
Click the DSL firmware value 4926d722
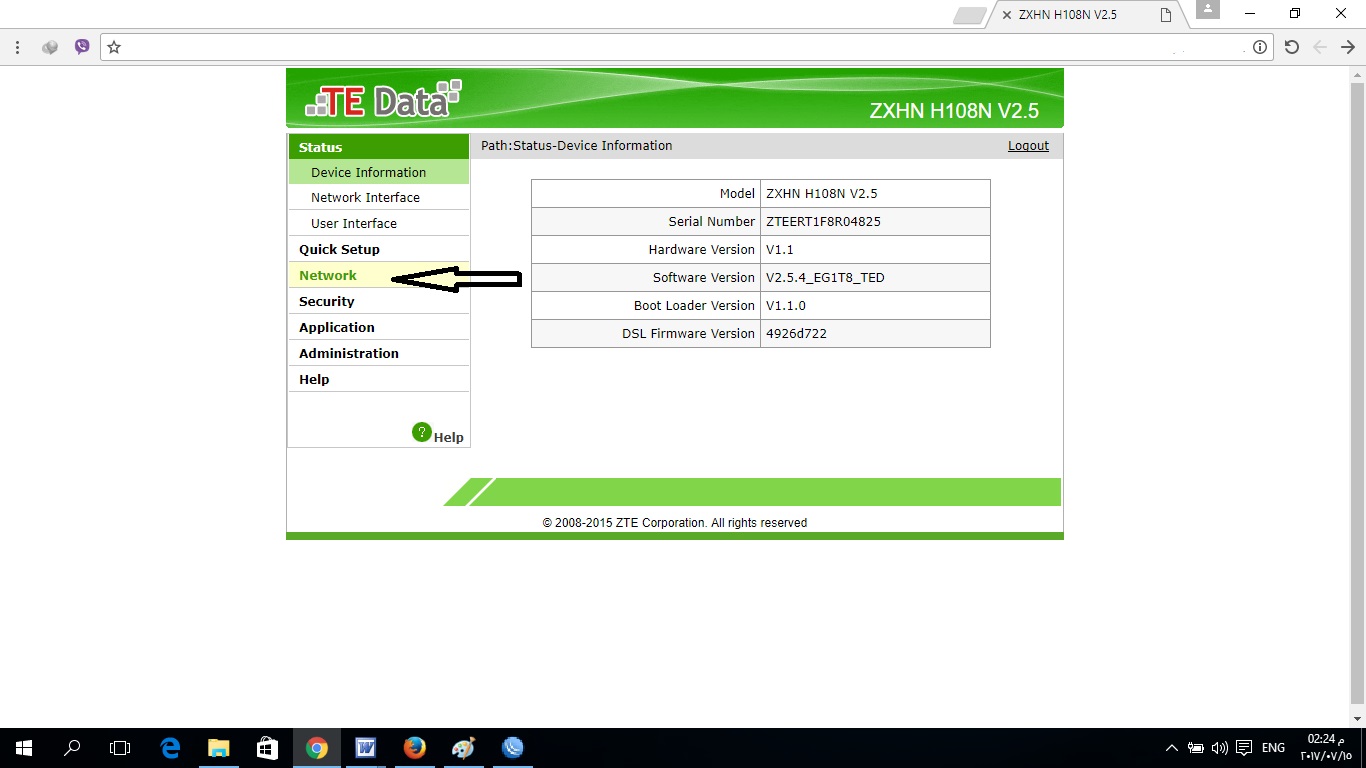[796, 334]
